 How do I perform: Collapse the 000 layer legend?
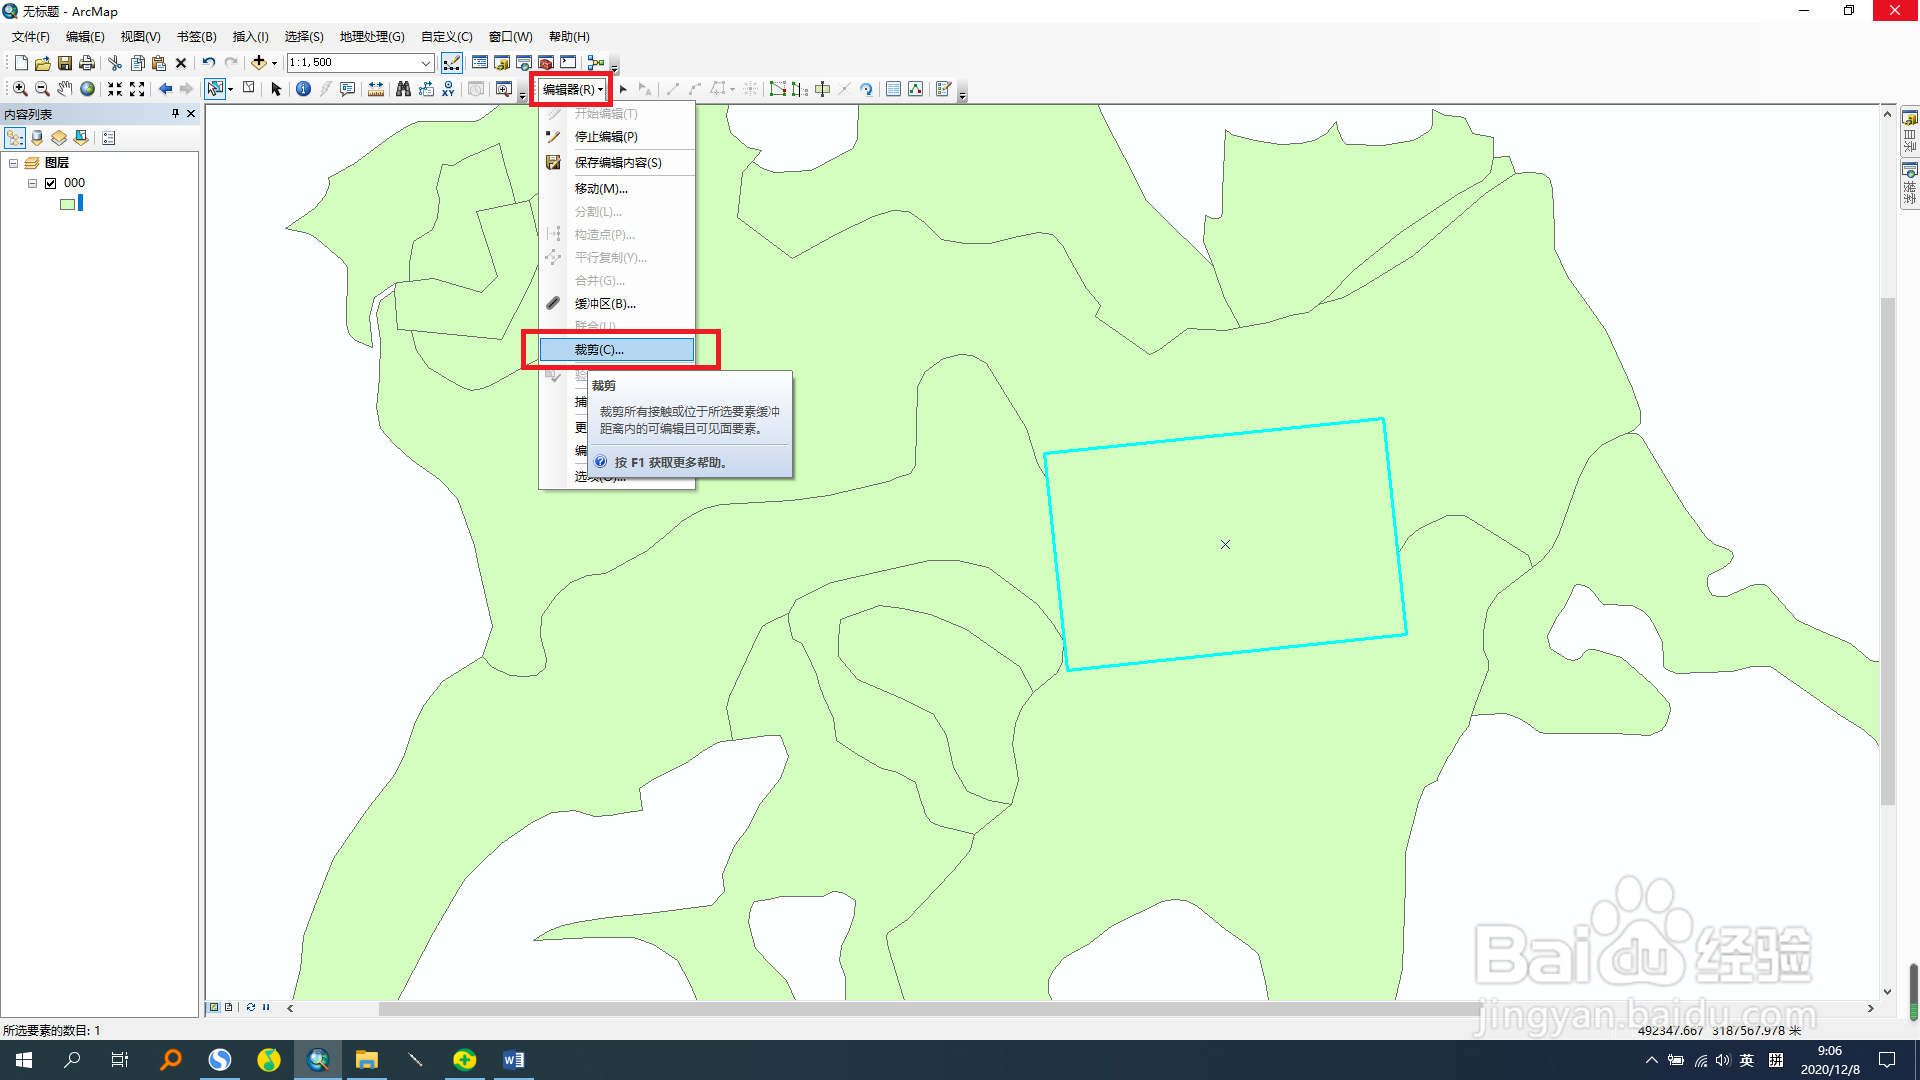click(32, 183)
